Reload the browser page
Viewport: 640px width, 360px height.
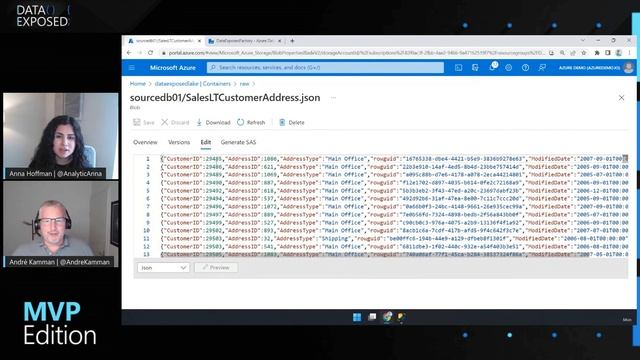150,53
